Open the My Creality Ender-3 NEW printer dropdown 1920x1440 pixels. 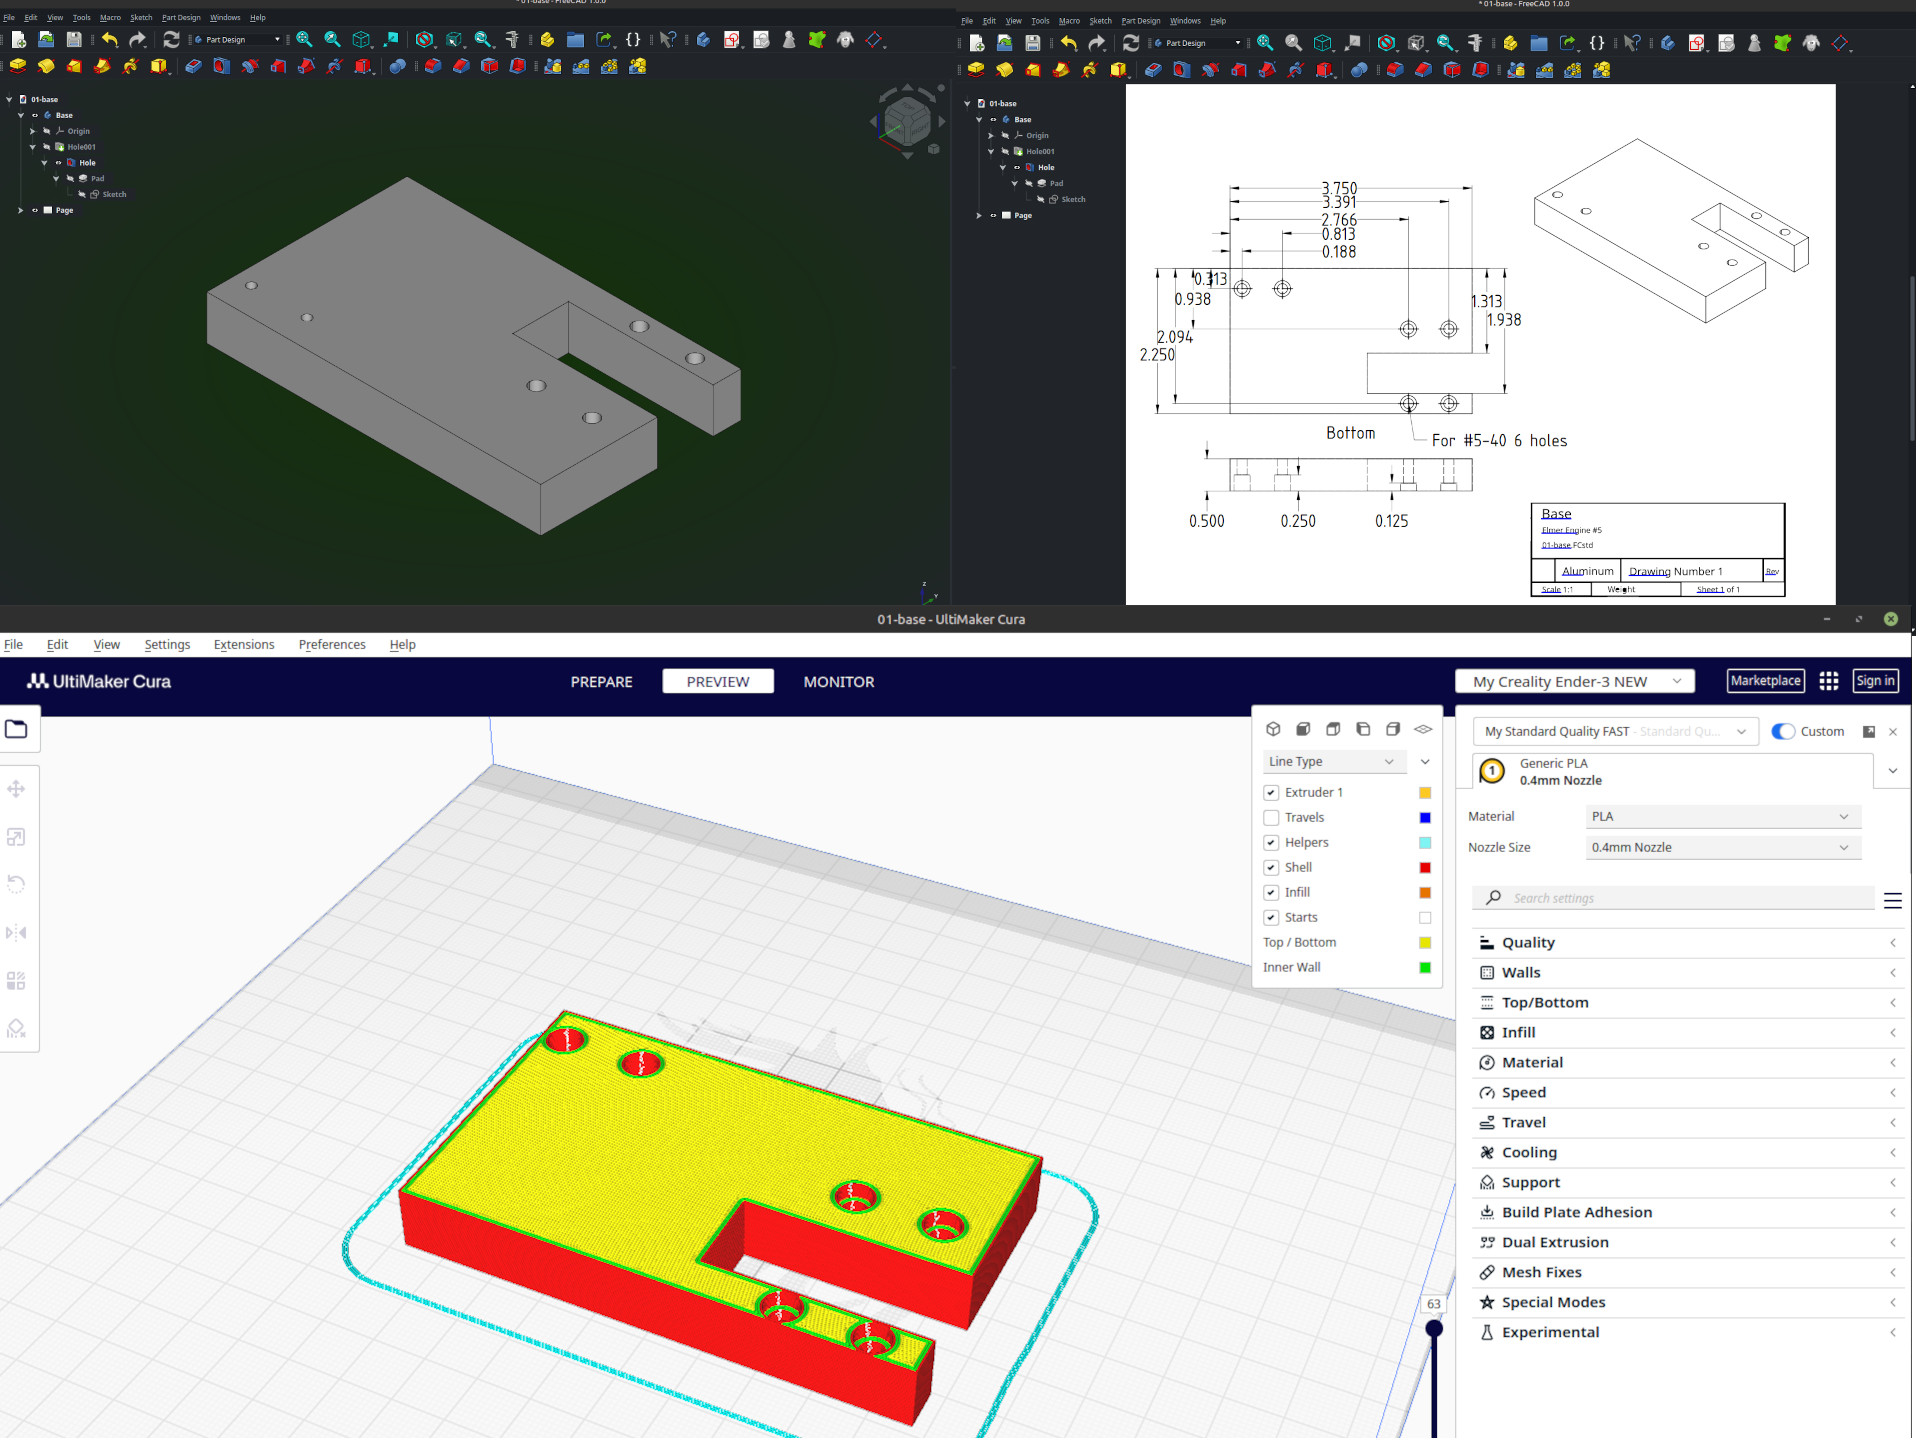pos(1575,682)
